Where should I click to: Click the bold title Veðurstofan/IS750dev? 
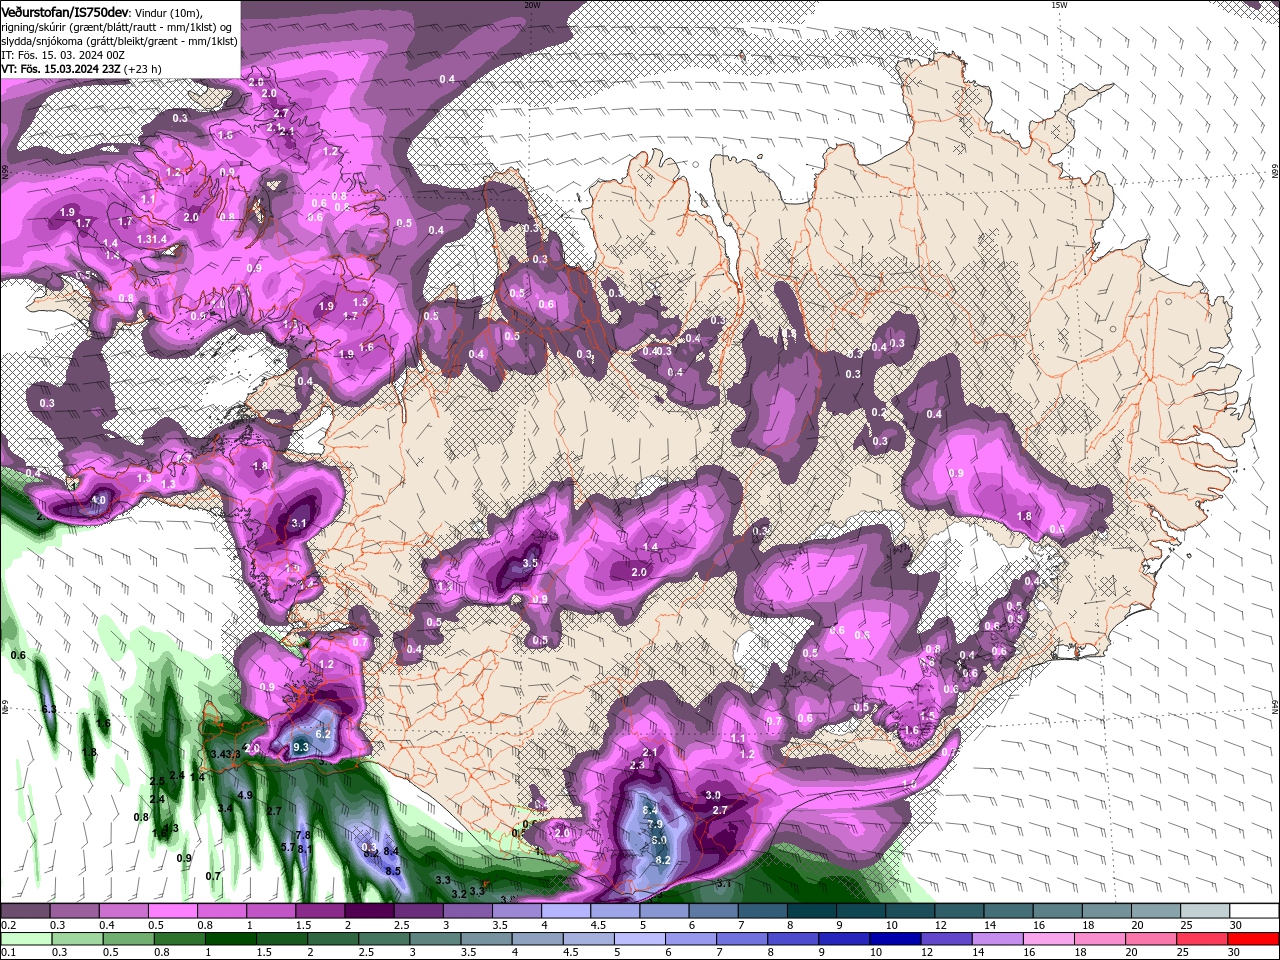coord(64,11)
